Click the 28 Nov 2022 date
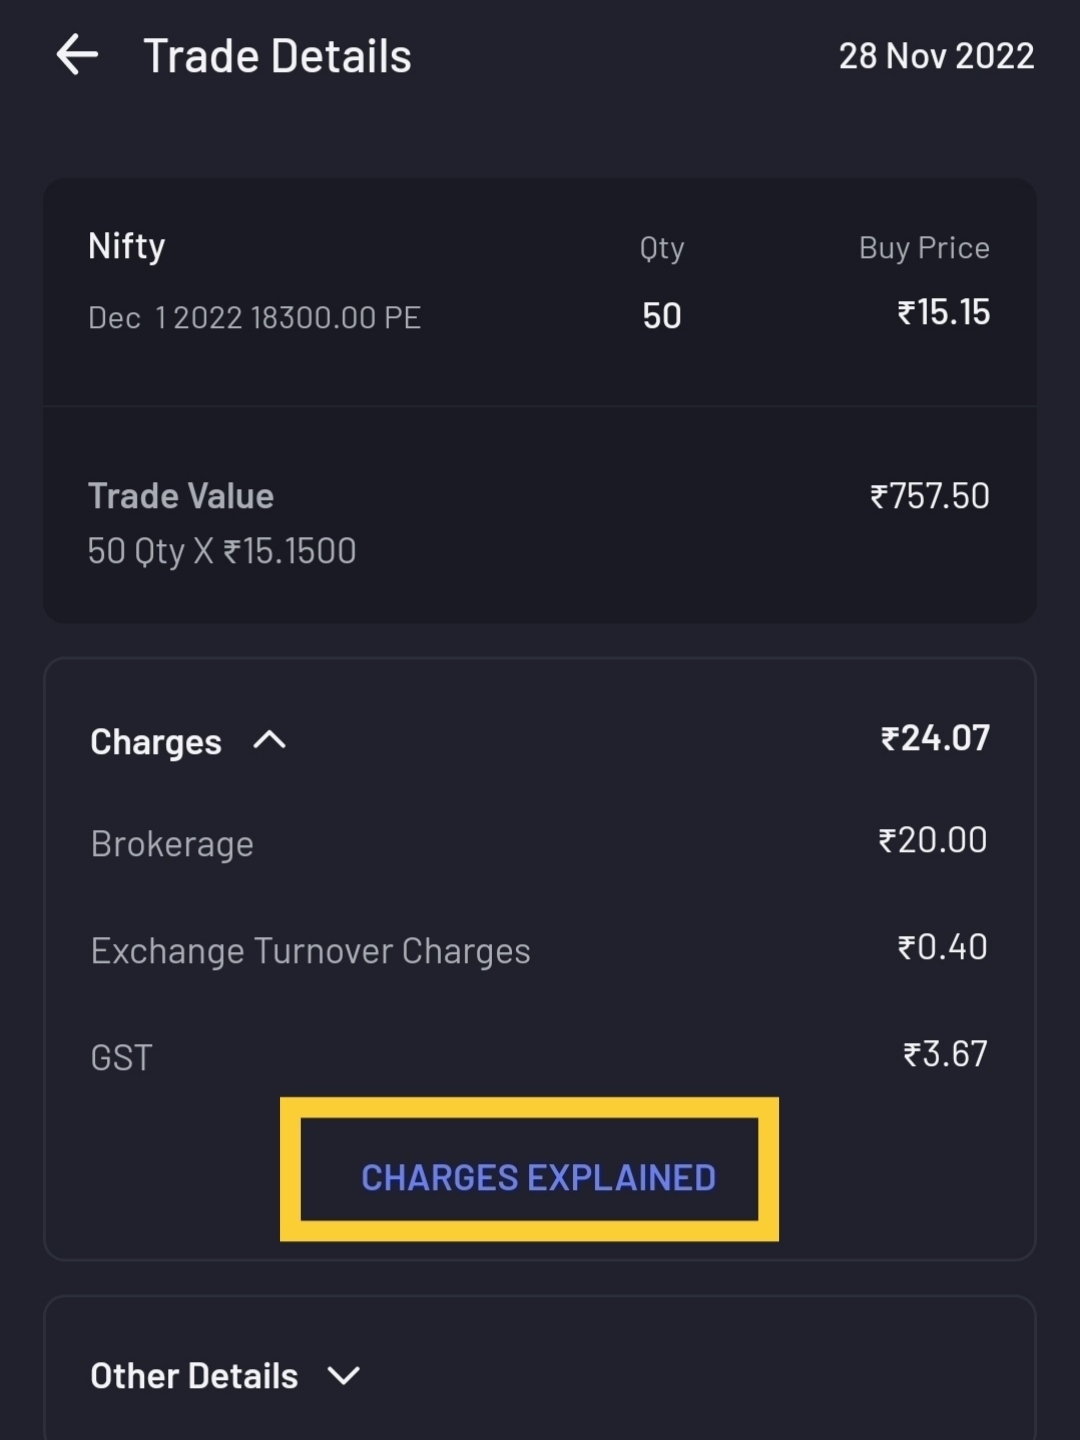The height and width of the screenshot is (1440, 1080). [x=936, y=56]
